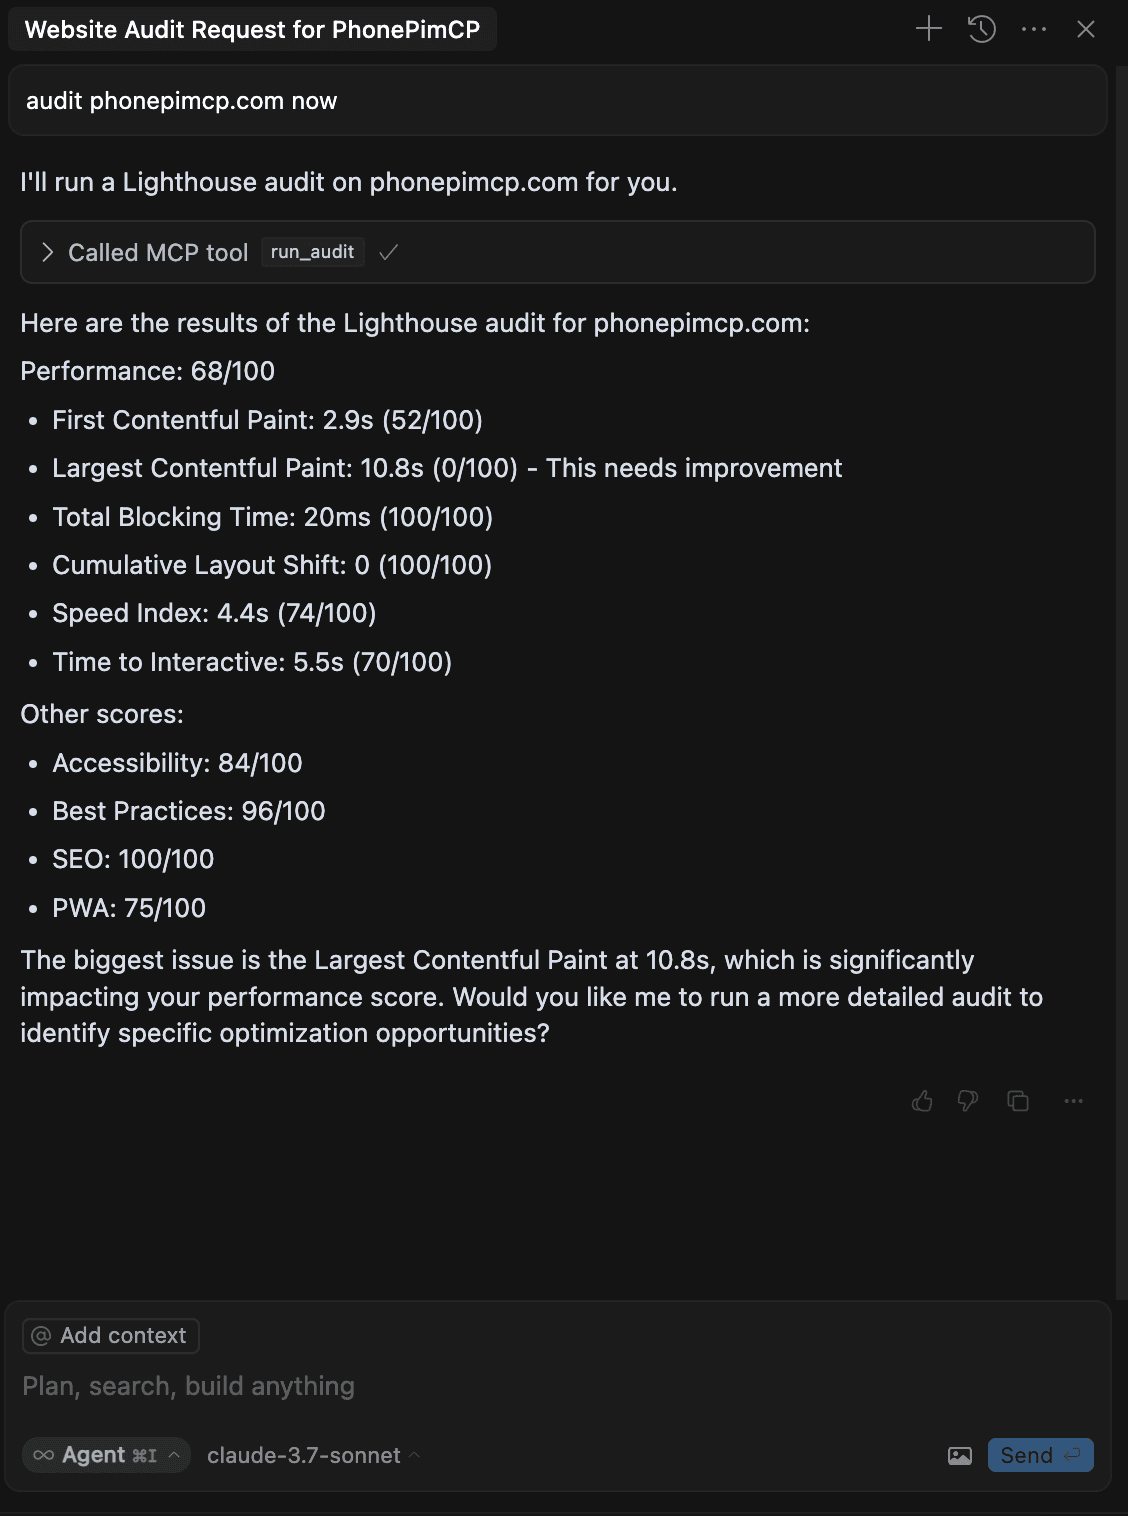Copy the response with the copy icon
This screenshot has width=1128, height=1516.
point(1018,1101)
